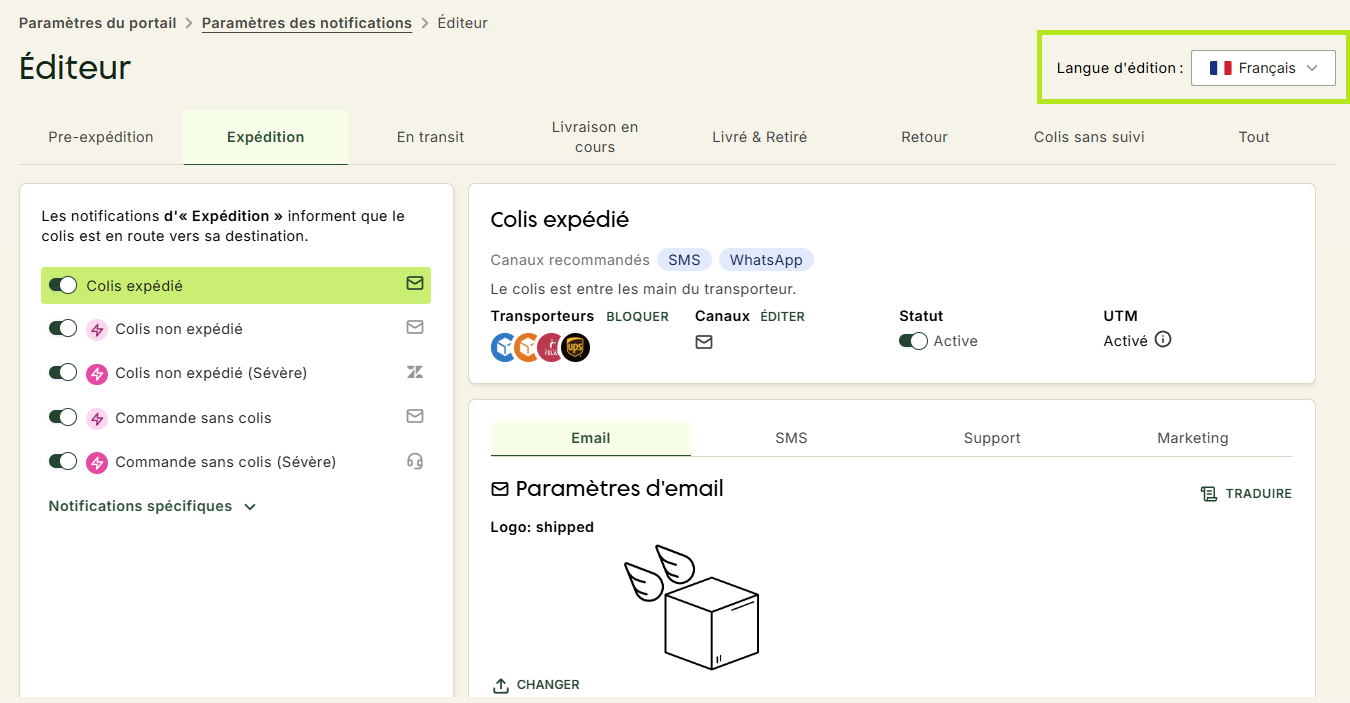Select the Expédition tab
1350x703 pixels.
266,137
